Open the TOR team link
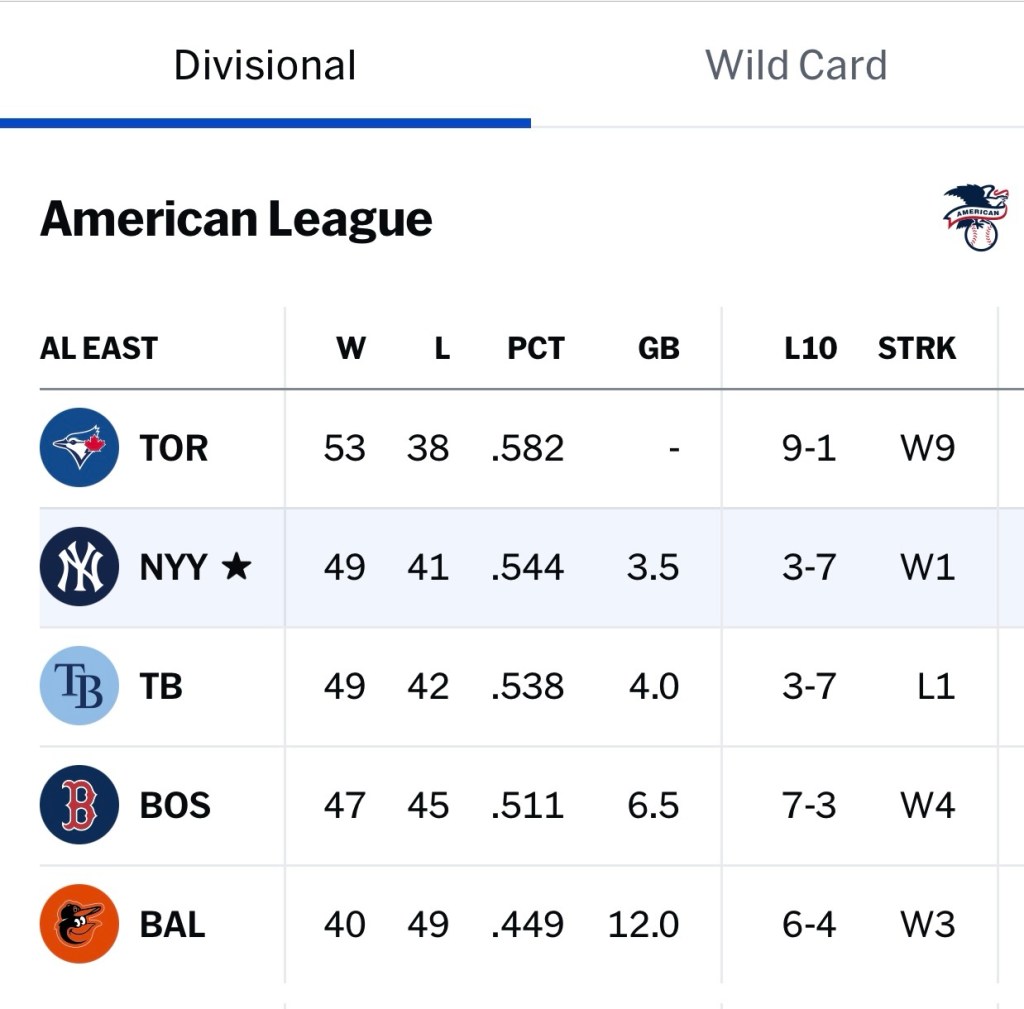Screen dimensions: 1024x1009 (174, 448)
